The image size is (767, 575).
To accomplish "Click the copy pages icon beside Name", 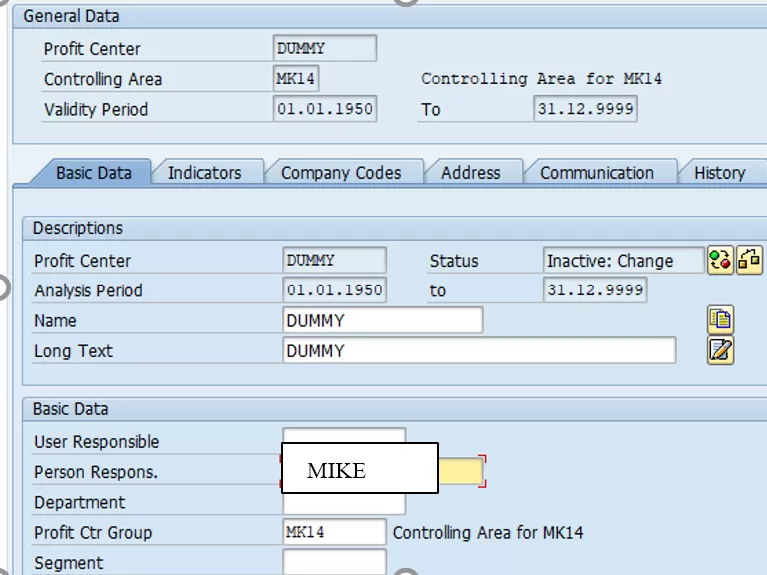I will pos(720,320).
